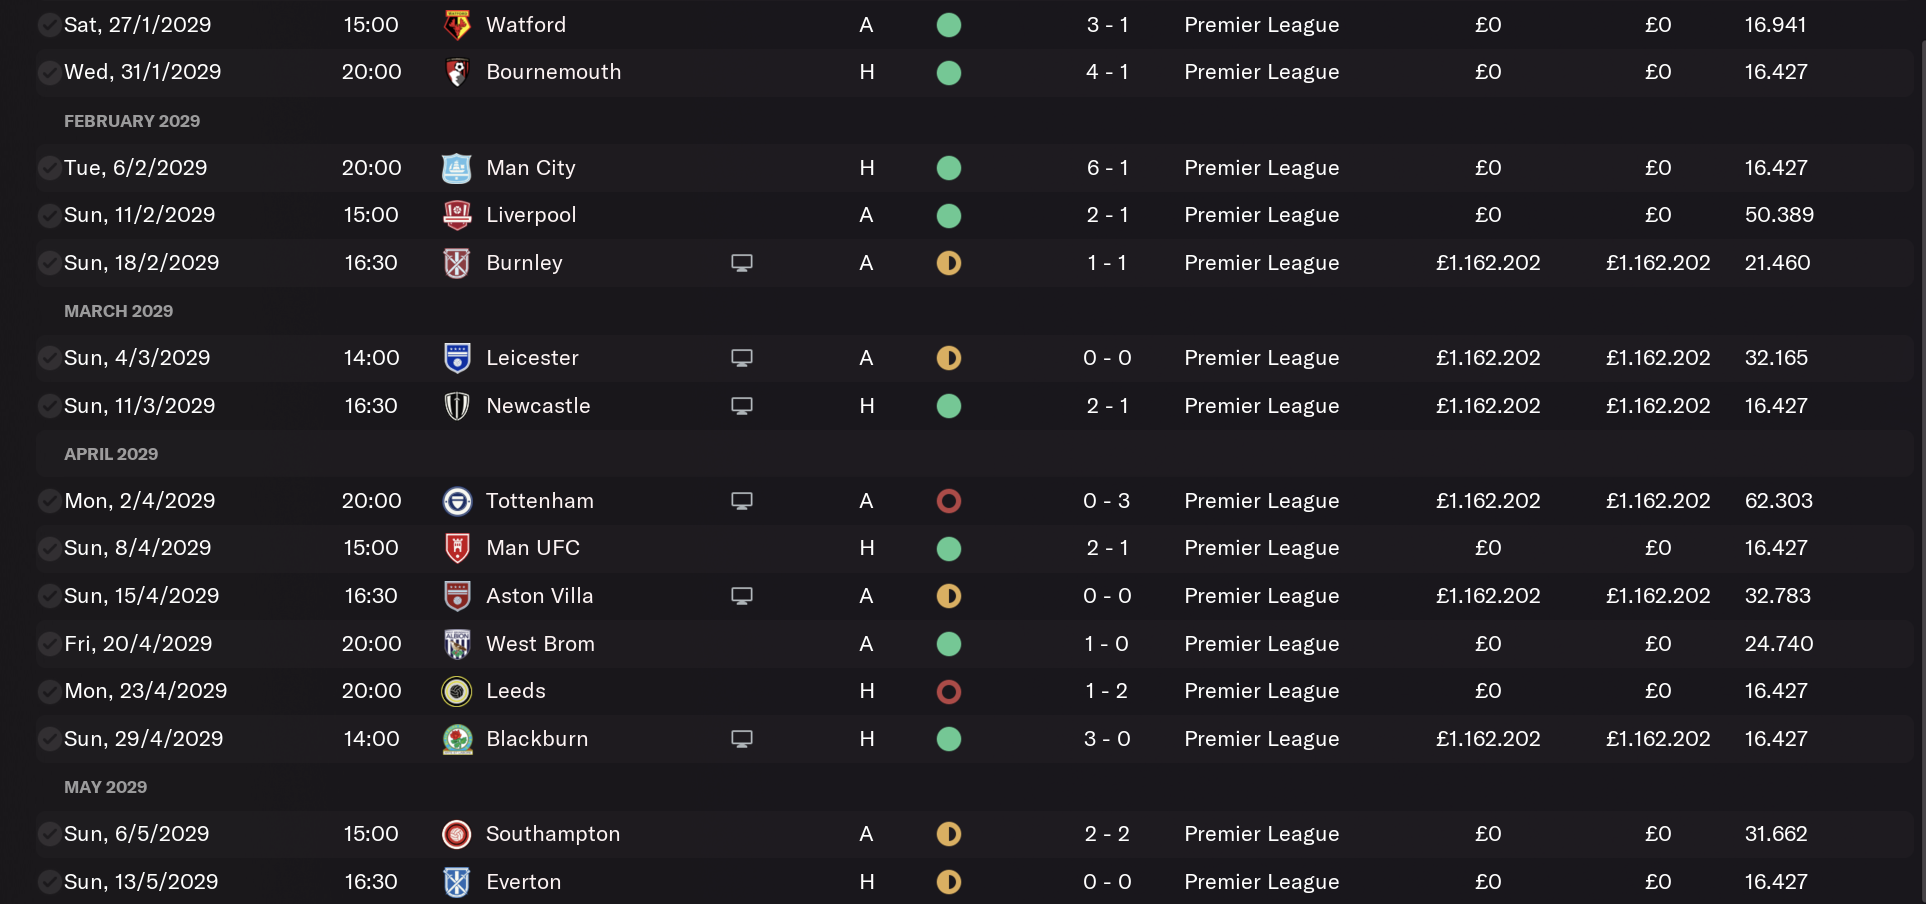Click the TV broadcast icon for Burnley match

coord(742,263)
